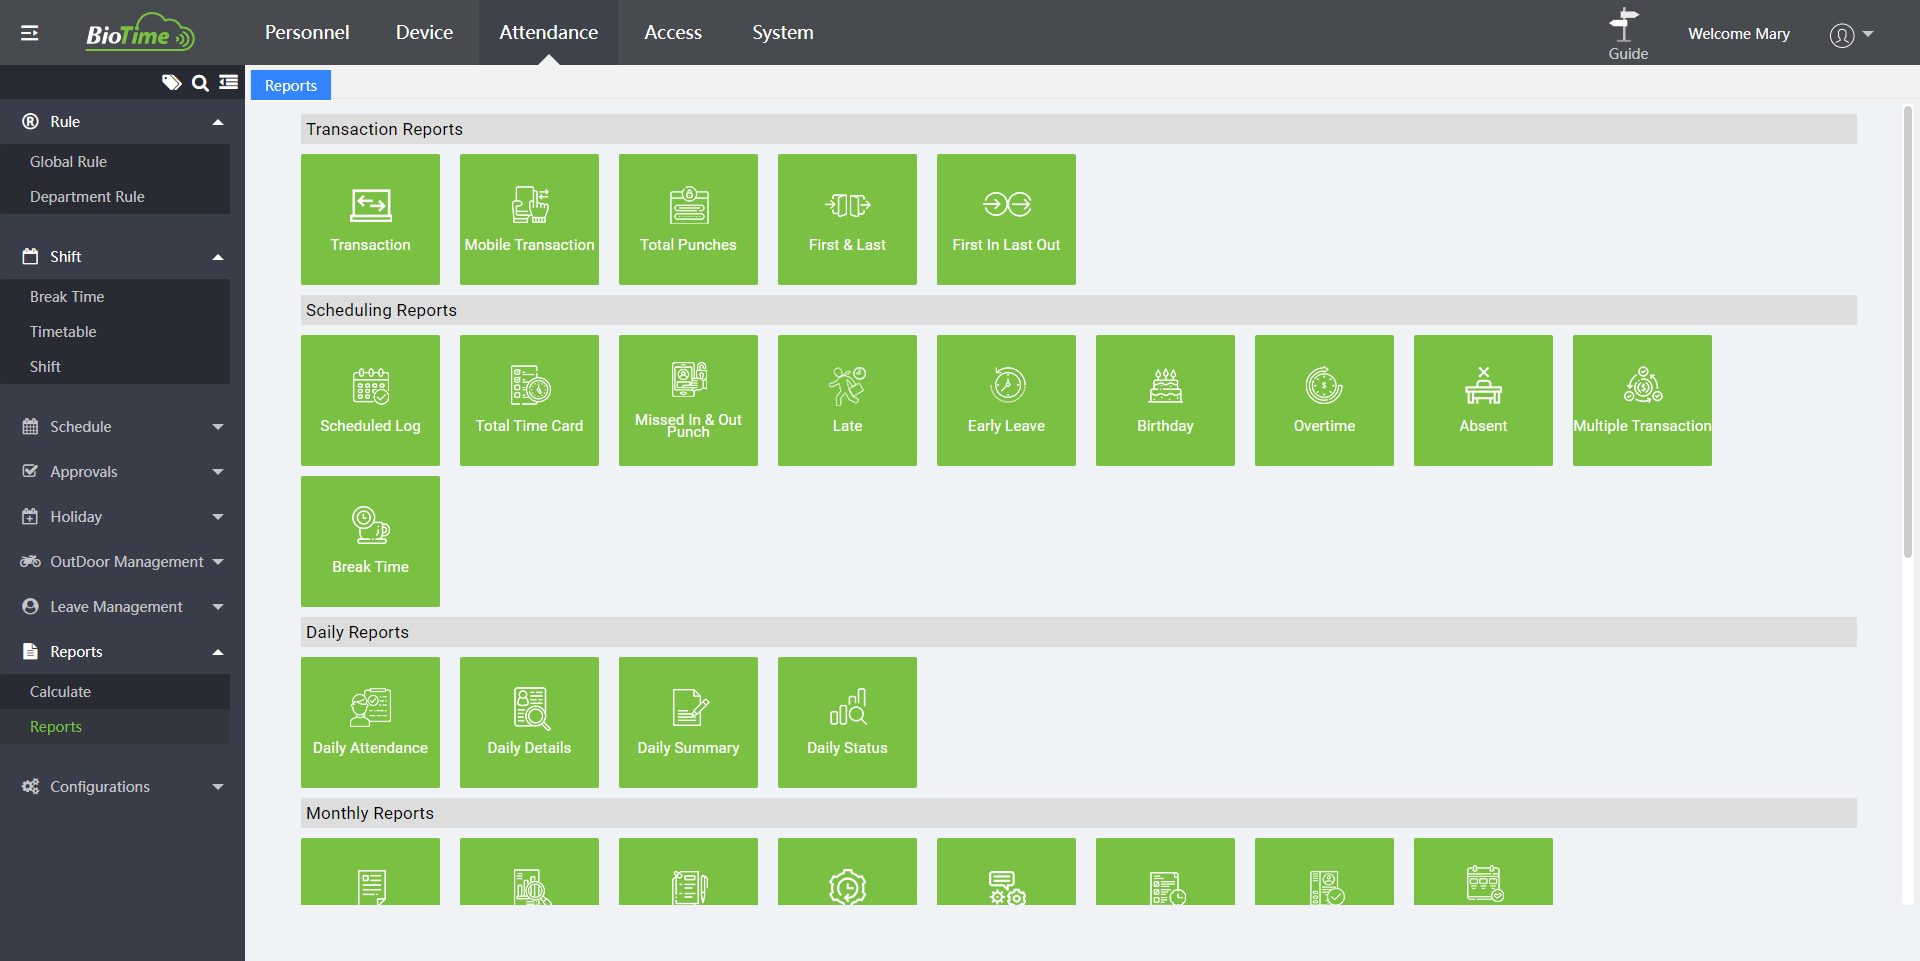Click the search icon in sidebar

point(200,83)
